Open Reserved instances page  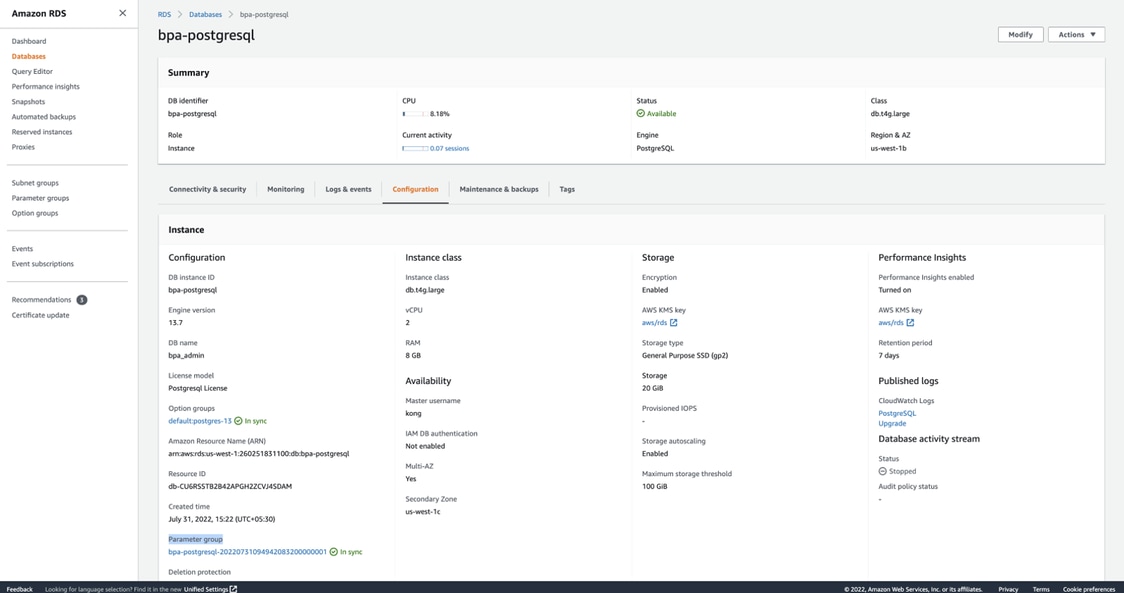[42, 131]
